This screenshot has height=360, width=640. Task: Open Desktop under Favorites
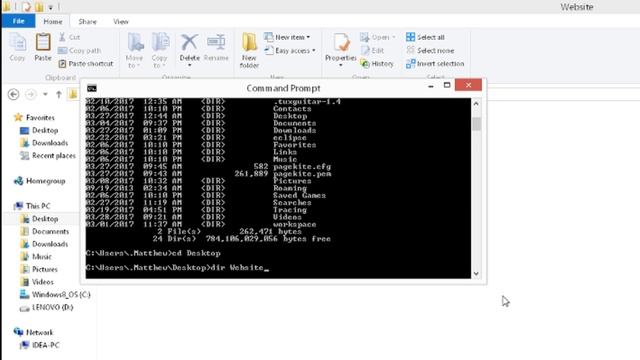coord(39,130)
